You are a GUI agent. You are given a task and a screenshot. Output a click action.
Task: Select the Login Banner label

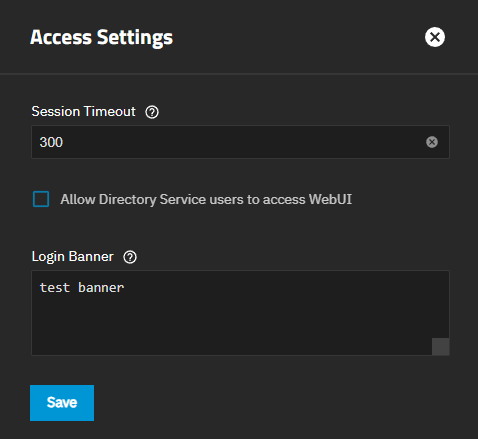point(73,257)
